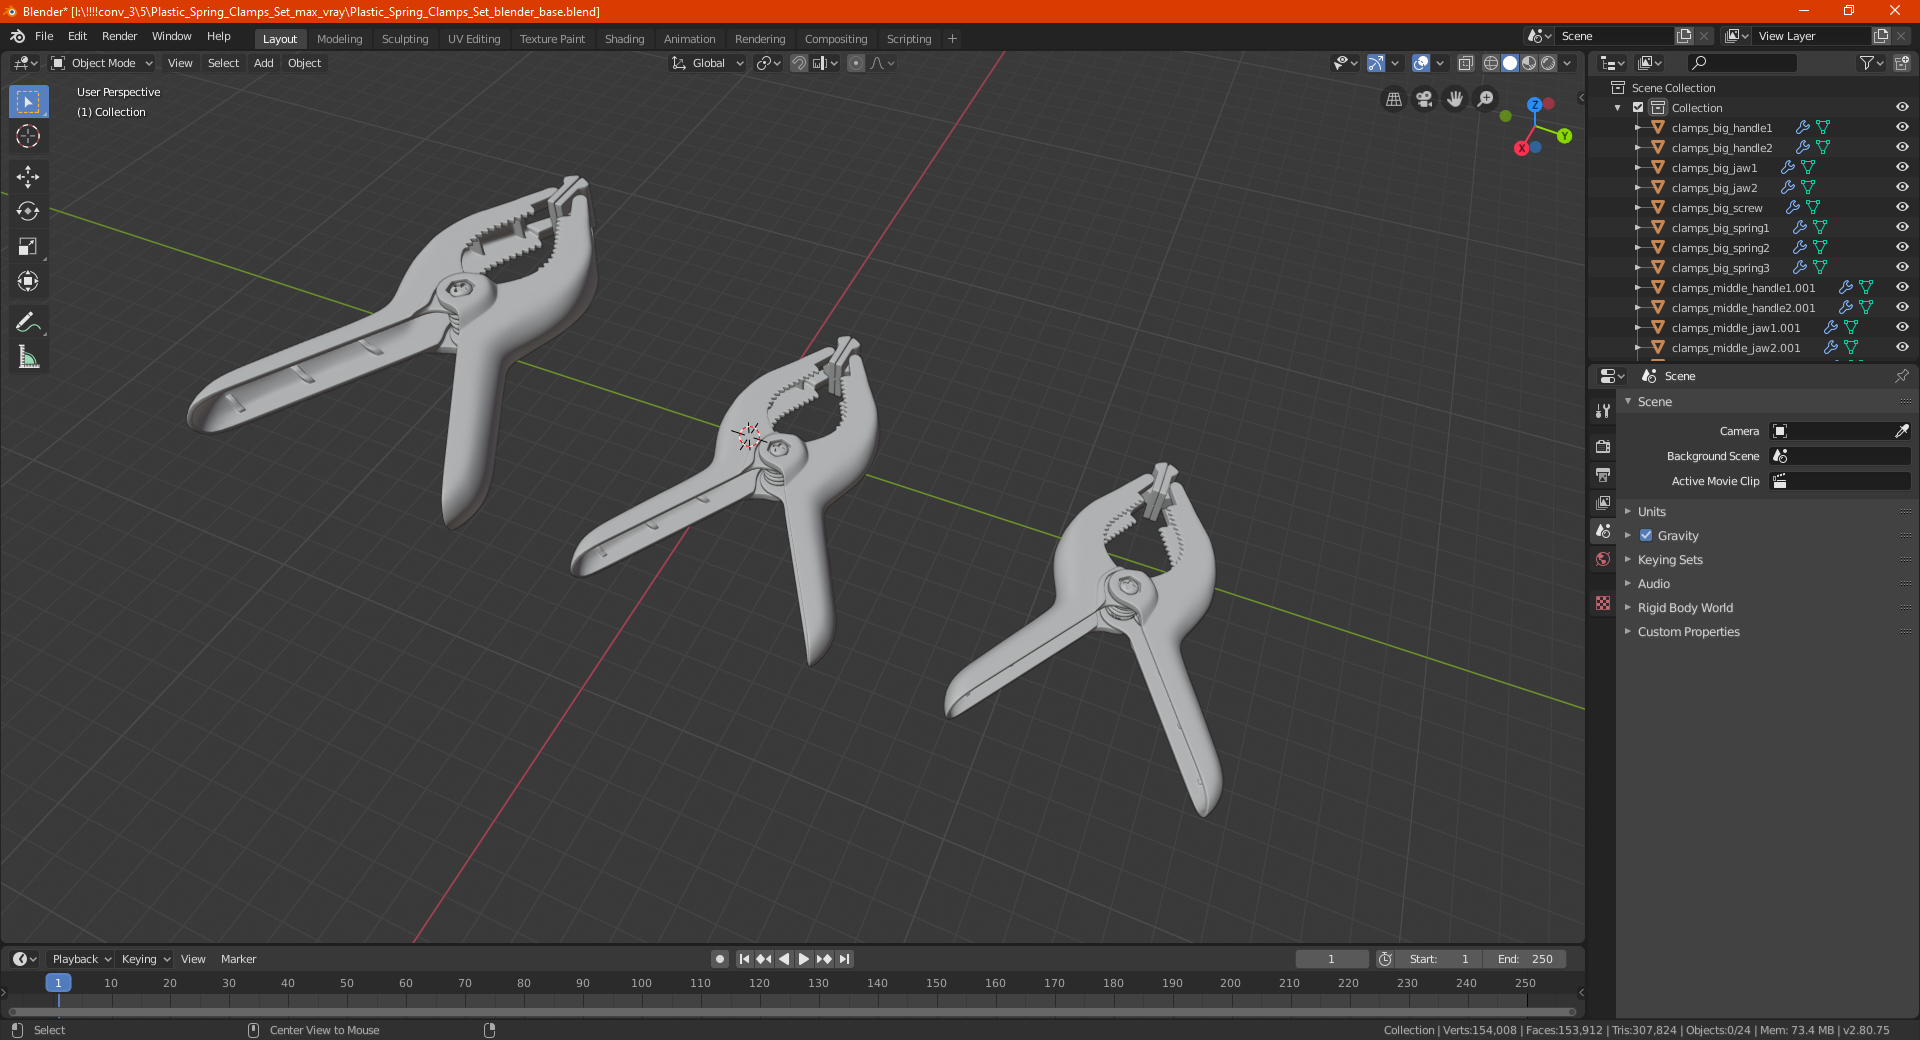1920x1040 pixels.
Task: Open the File menu
Action: (x=44, y=36)
